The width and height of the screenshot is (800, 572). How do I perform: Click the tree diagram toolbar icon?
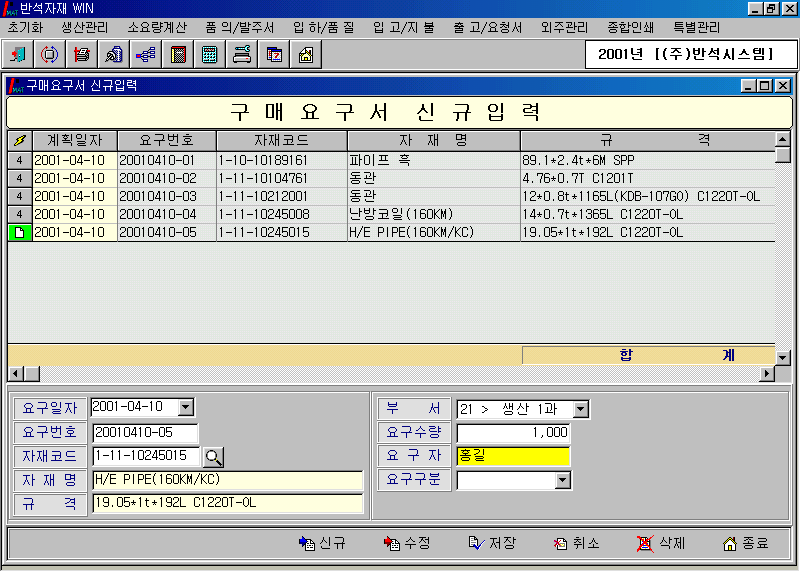tap(146, 55)
